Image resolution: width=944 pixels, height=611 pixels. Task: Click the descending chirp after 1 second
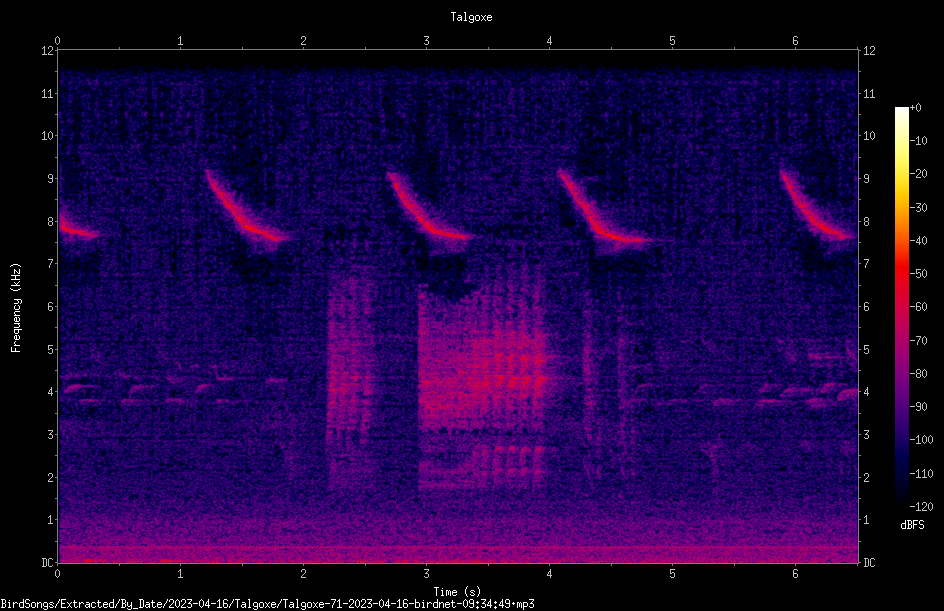point(245,207)
